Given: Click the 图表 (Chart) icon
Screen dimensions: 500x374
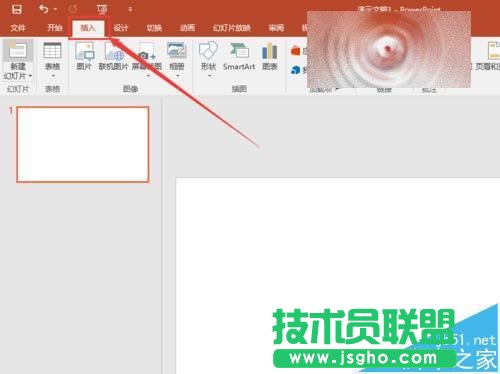Looking at the screenshot, I should pos(269,51).
